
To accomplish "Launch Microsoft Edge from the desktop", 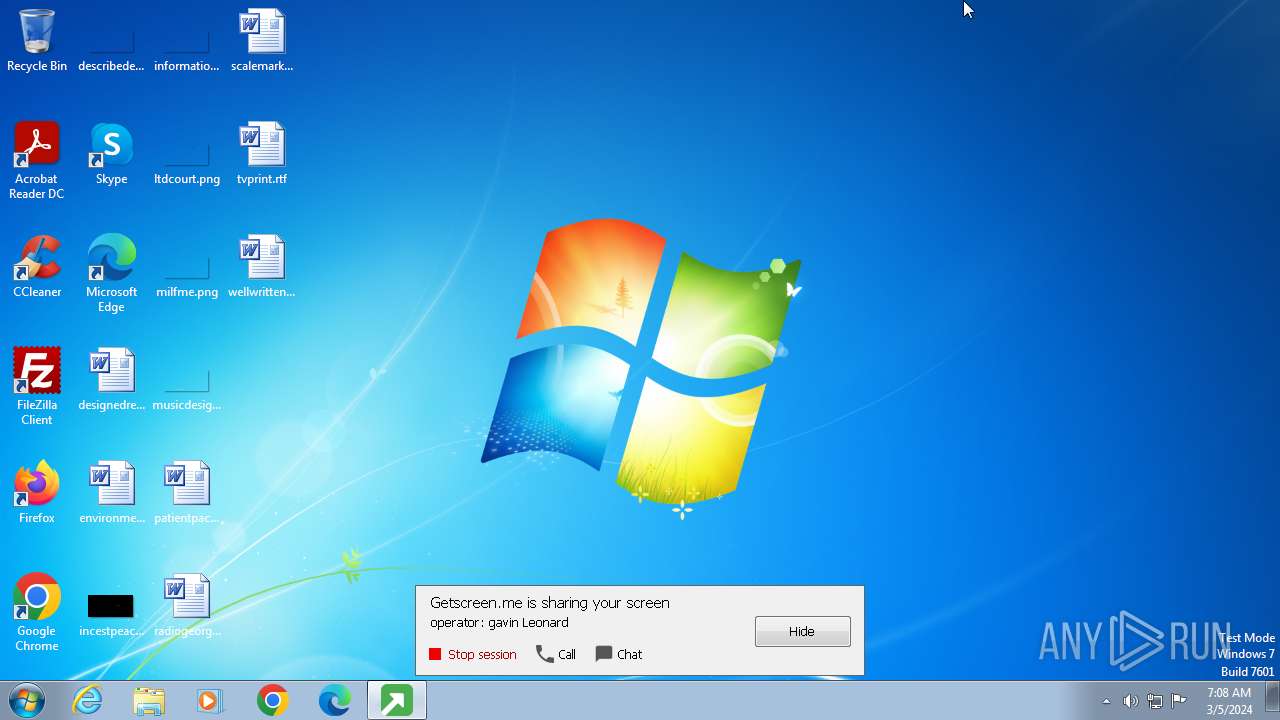I will coord(111,274).
